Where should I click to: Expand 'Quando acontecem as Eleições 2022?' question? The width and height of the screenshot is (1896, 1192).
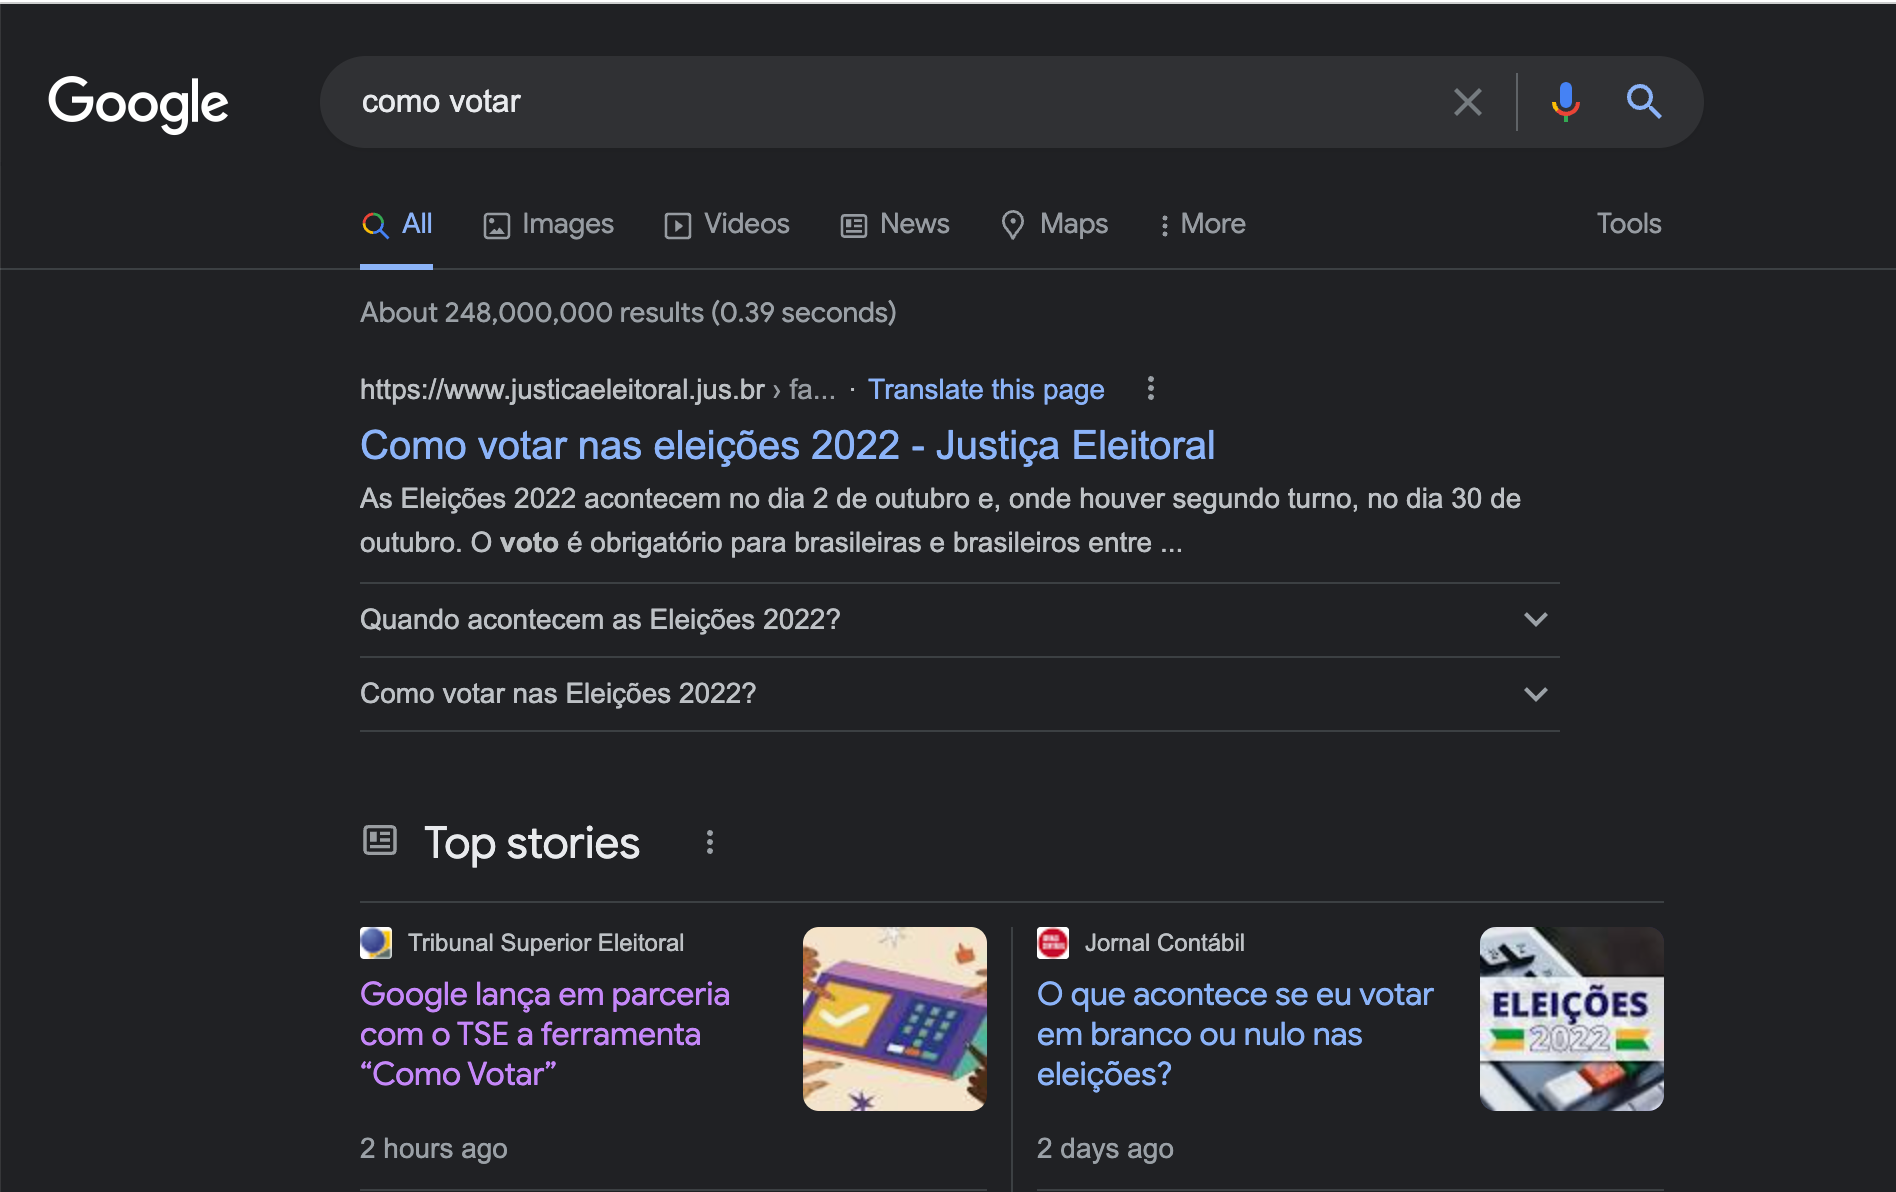pyautogui.click(x=960, y=620)
